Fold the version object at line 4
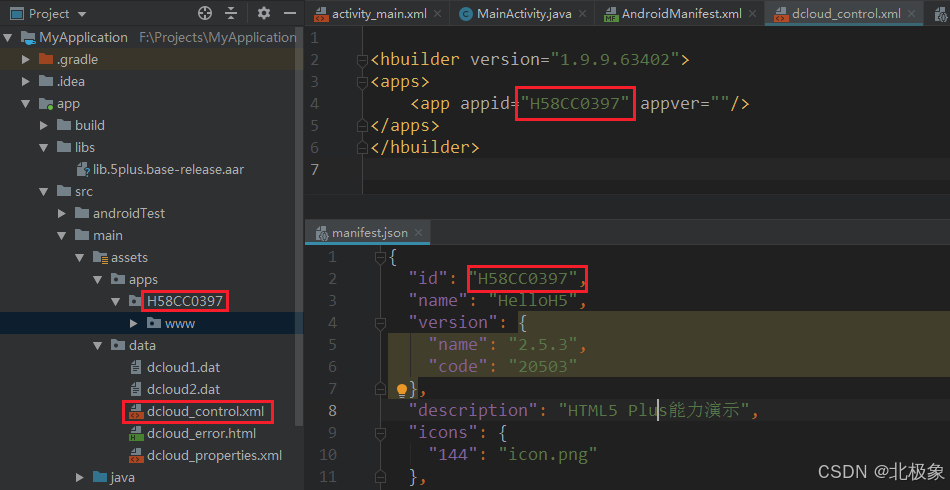 coord(380,322)
